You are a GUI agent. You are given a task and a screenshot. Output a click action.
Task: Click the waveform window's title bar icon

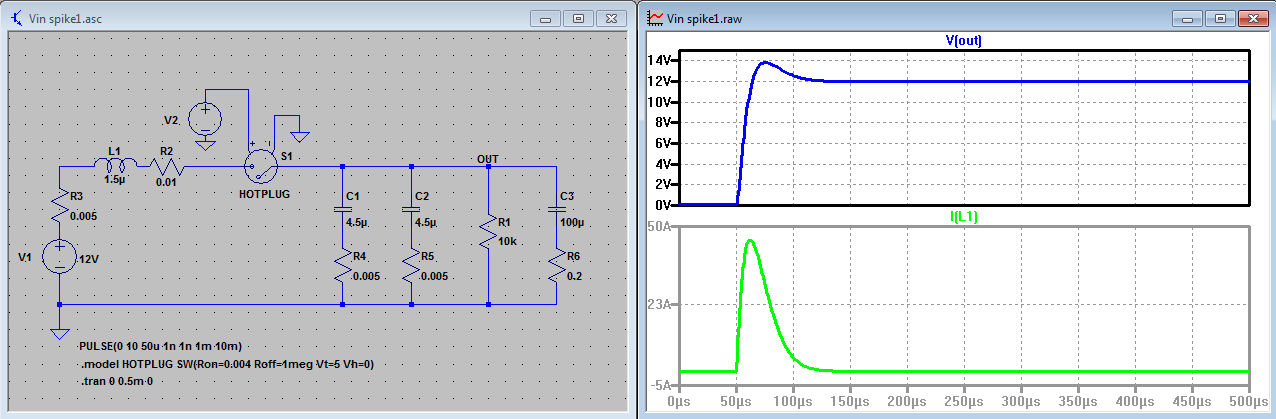(x=655, y=18)
